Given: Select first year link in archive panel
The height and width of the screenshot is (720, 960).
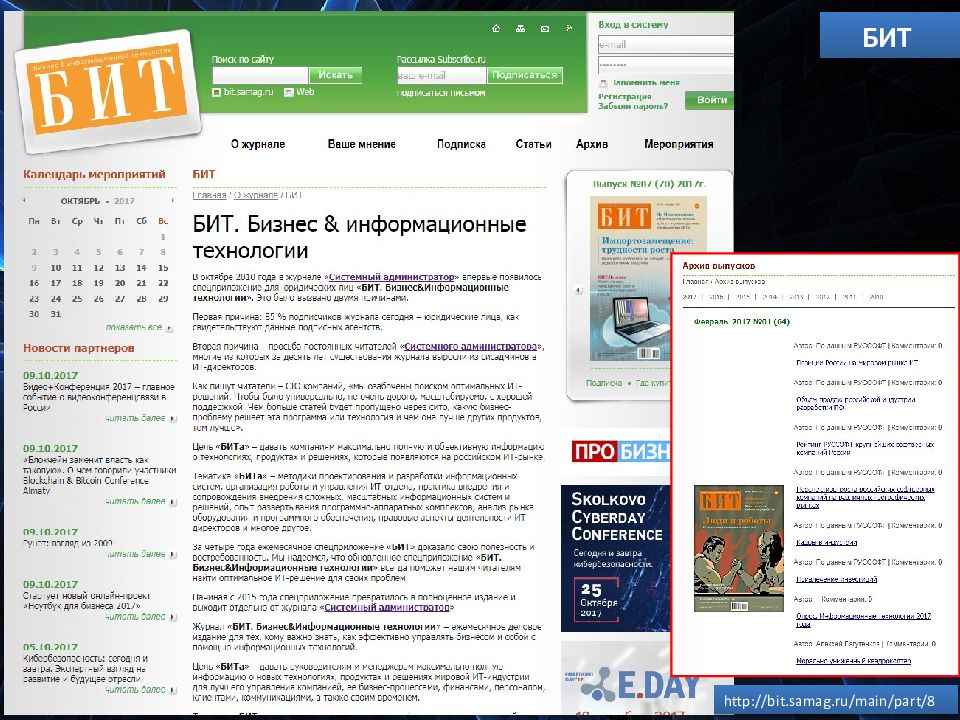Looking at the screenshot, I should point(689,296).
